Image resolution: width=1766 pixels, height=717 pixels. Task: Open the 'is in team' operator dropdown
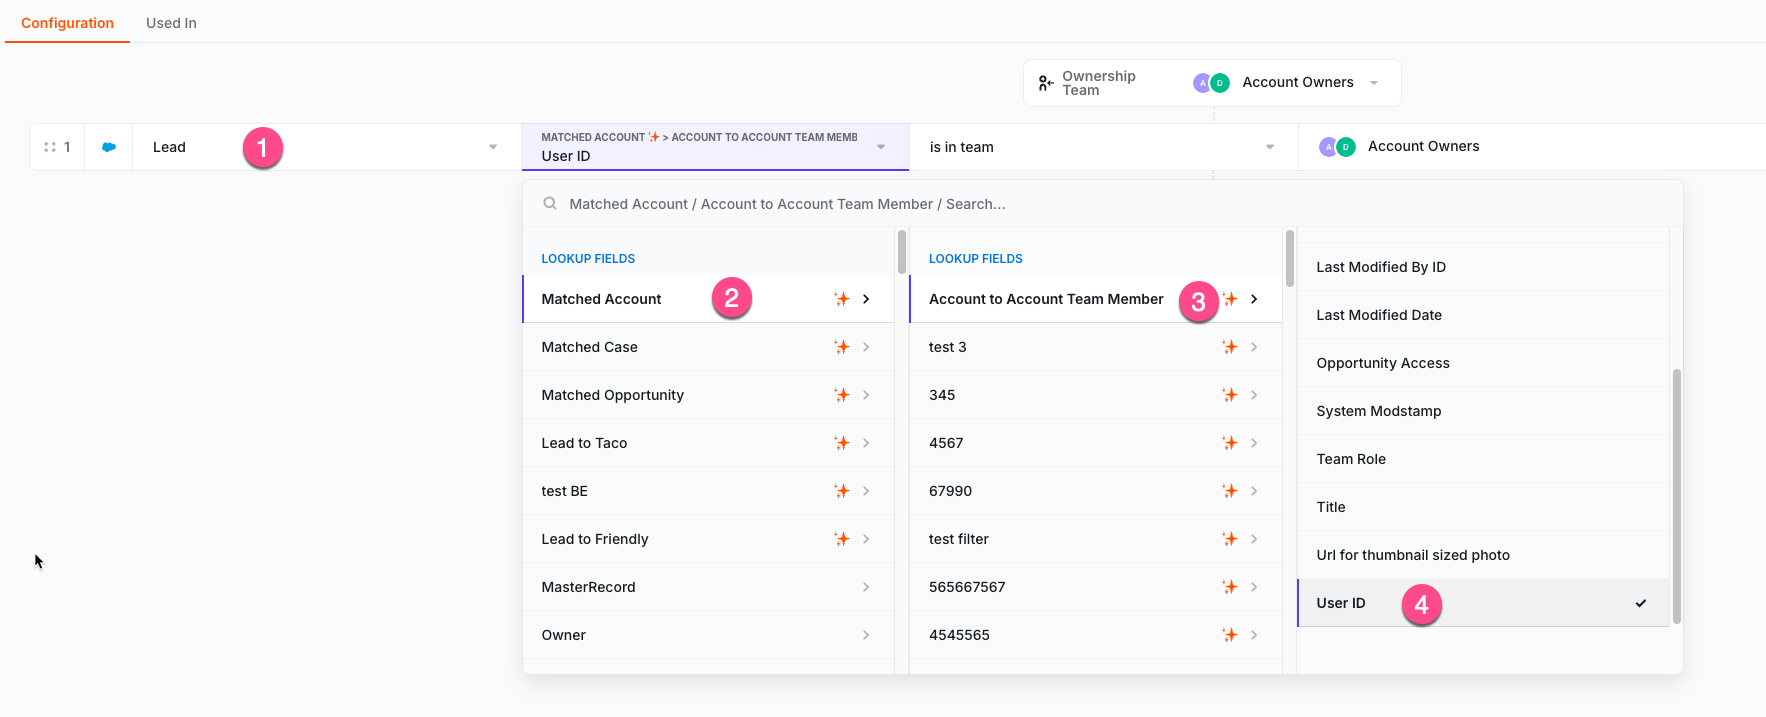(1269, 147)
